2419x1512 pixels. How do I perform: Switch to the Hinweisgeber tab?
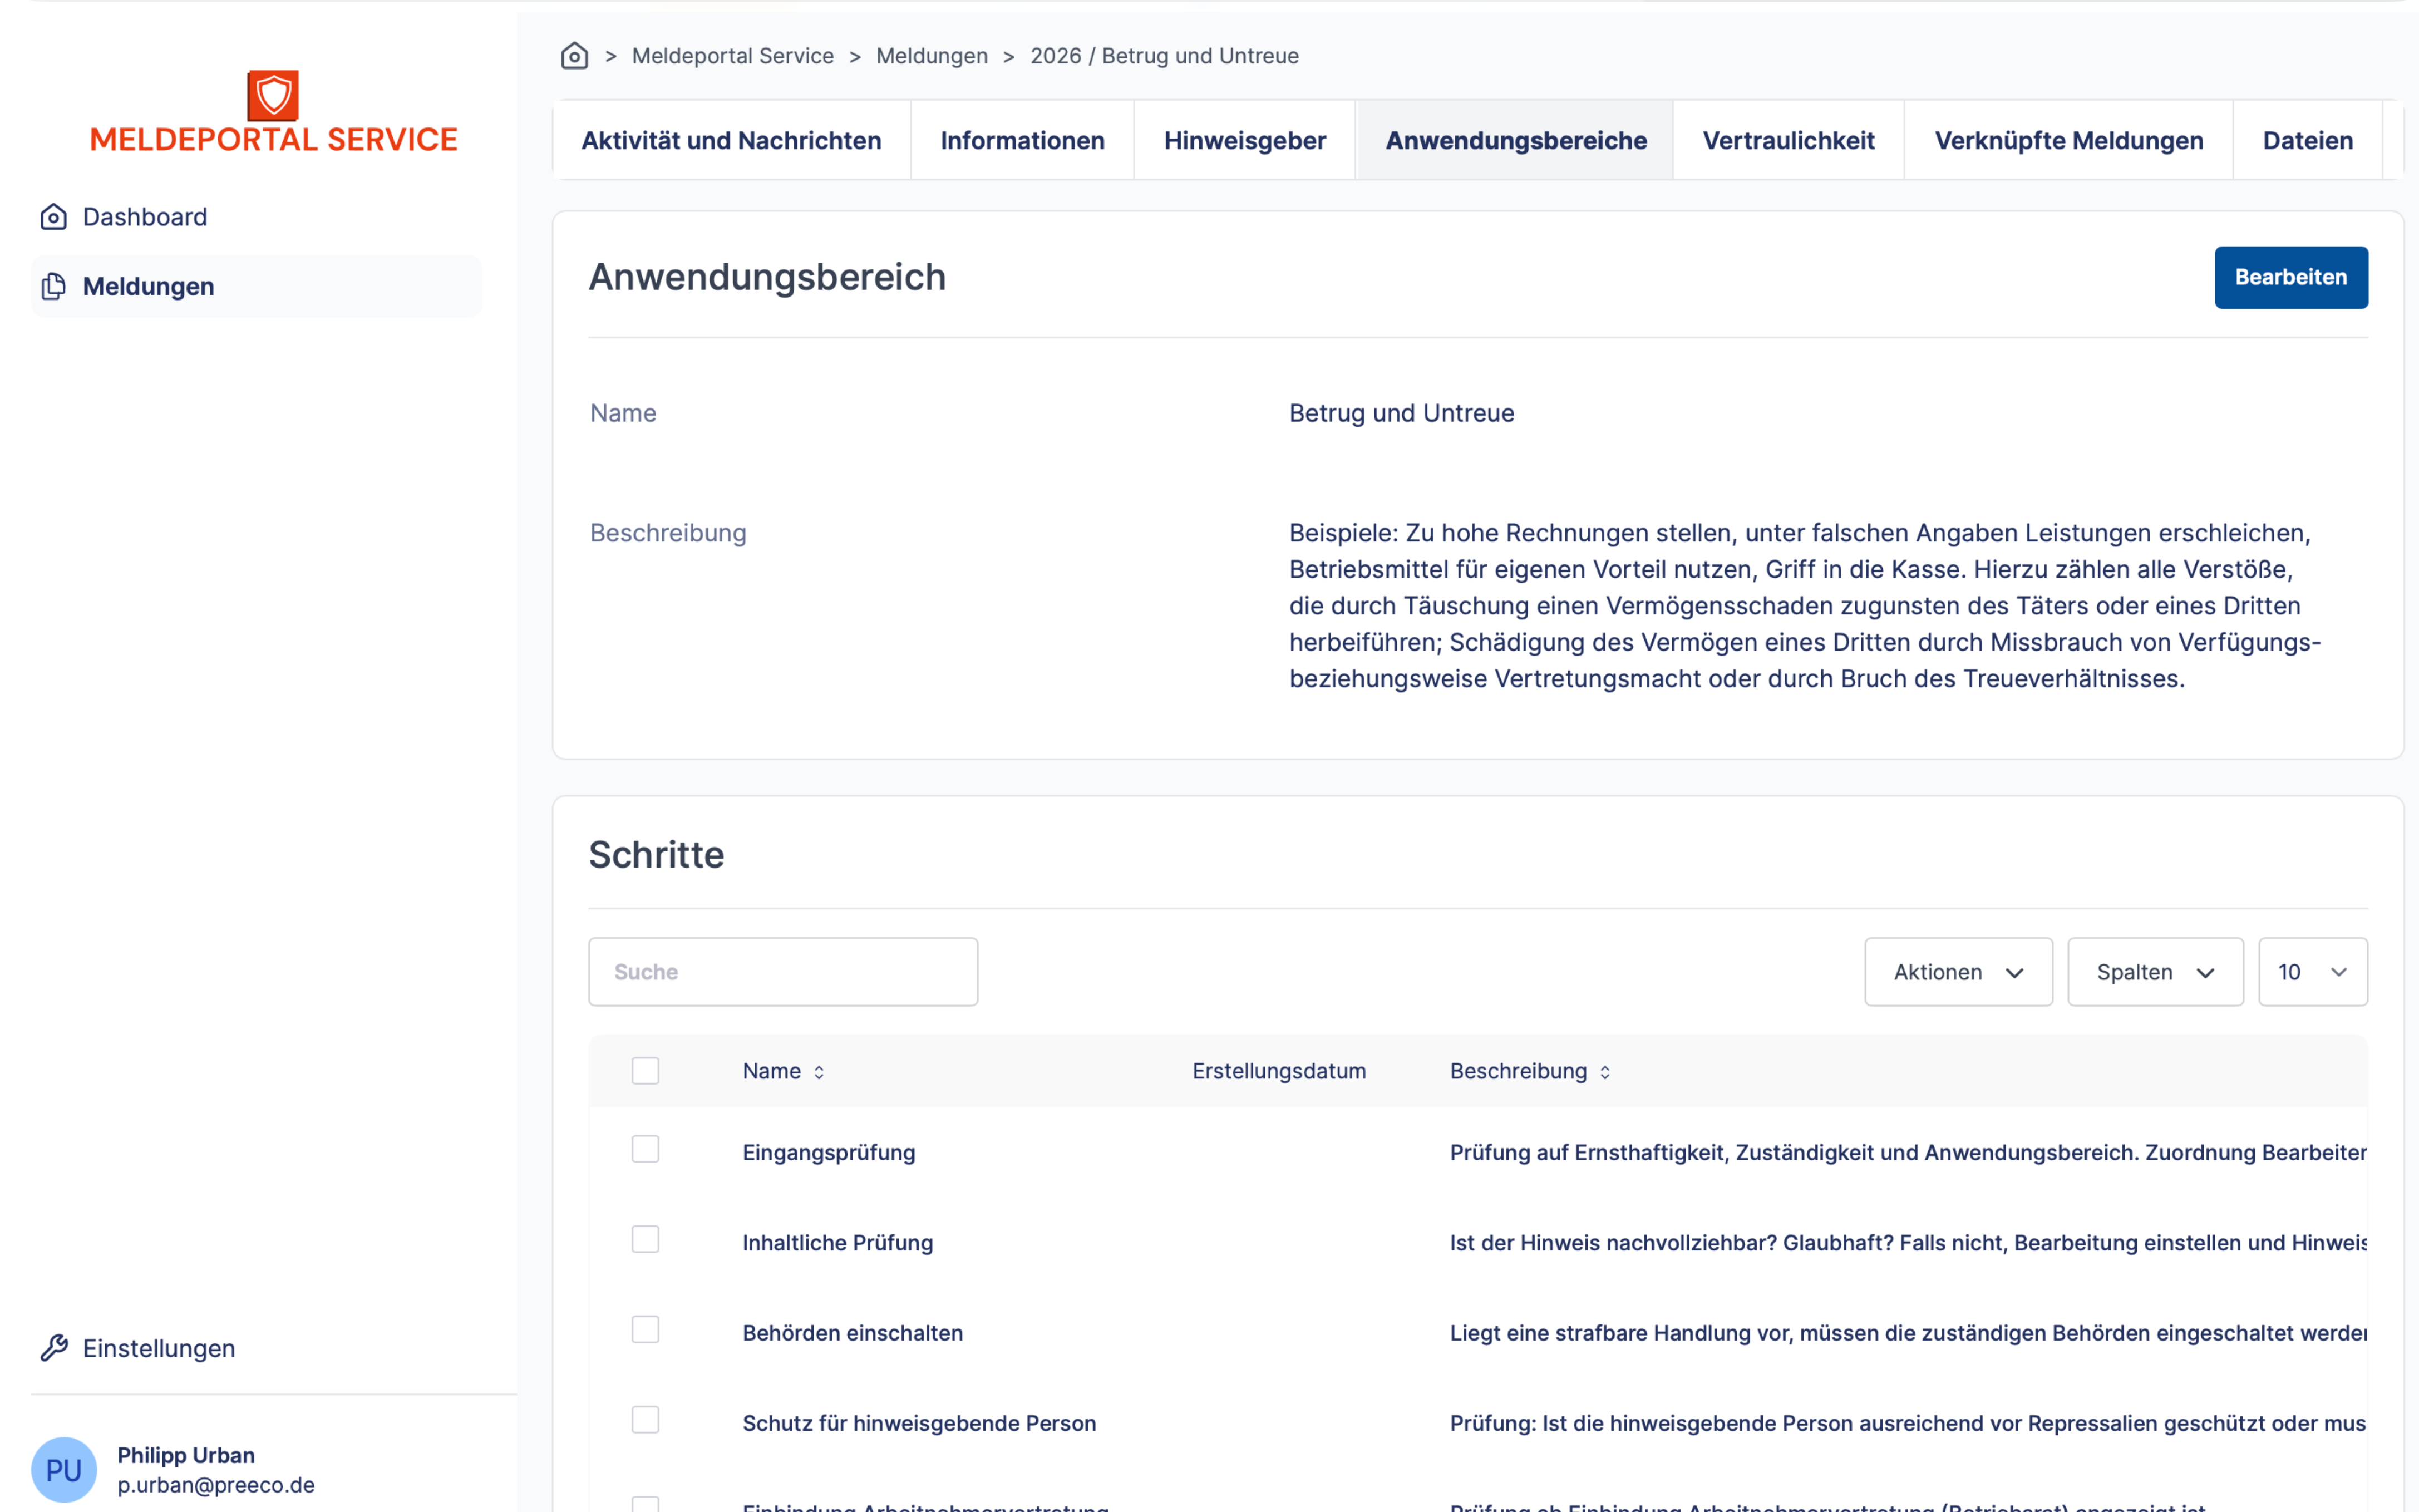[1244, 141]
